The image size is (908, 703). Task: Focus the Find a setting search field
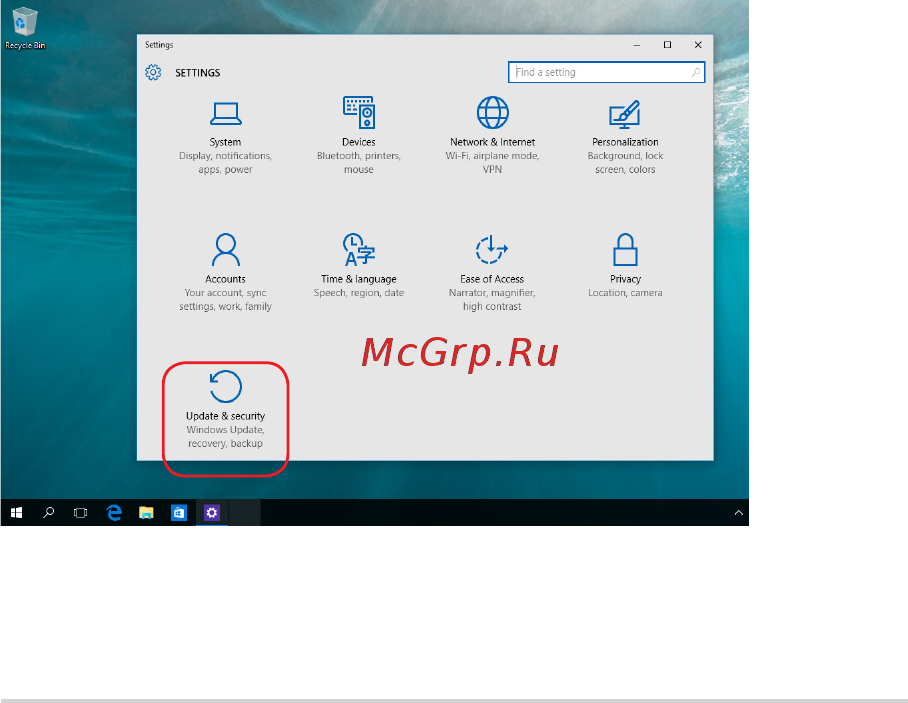(606, 72)
